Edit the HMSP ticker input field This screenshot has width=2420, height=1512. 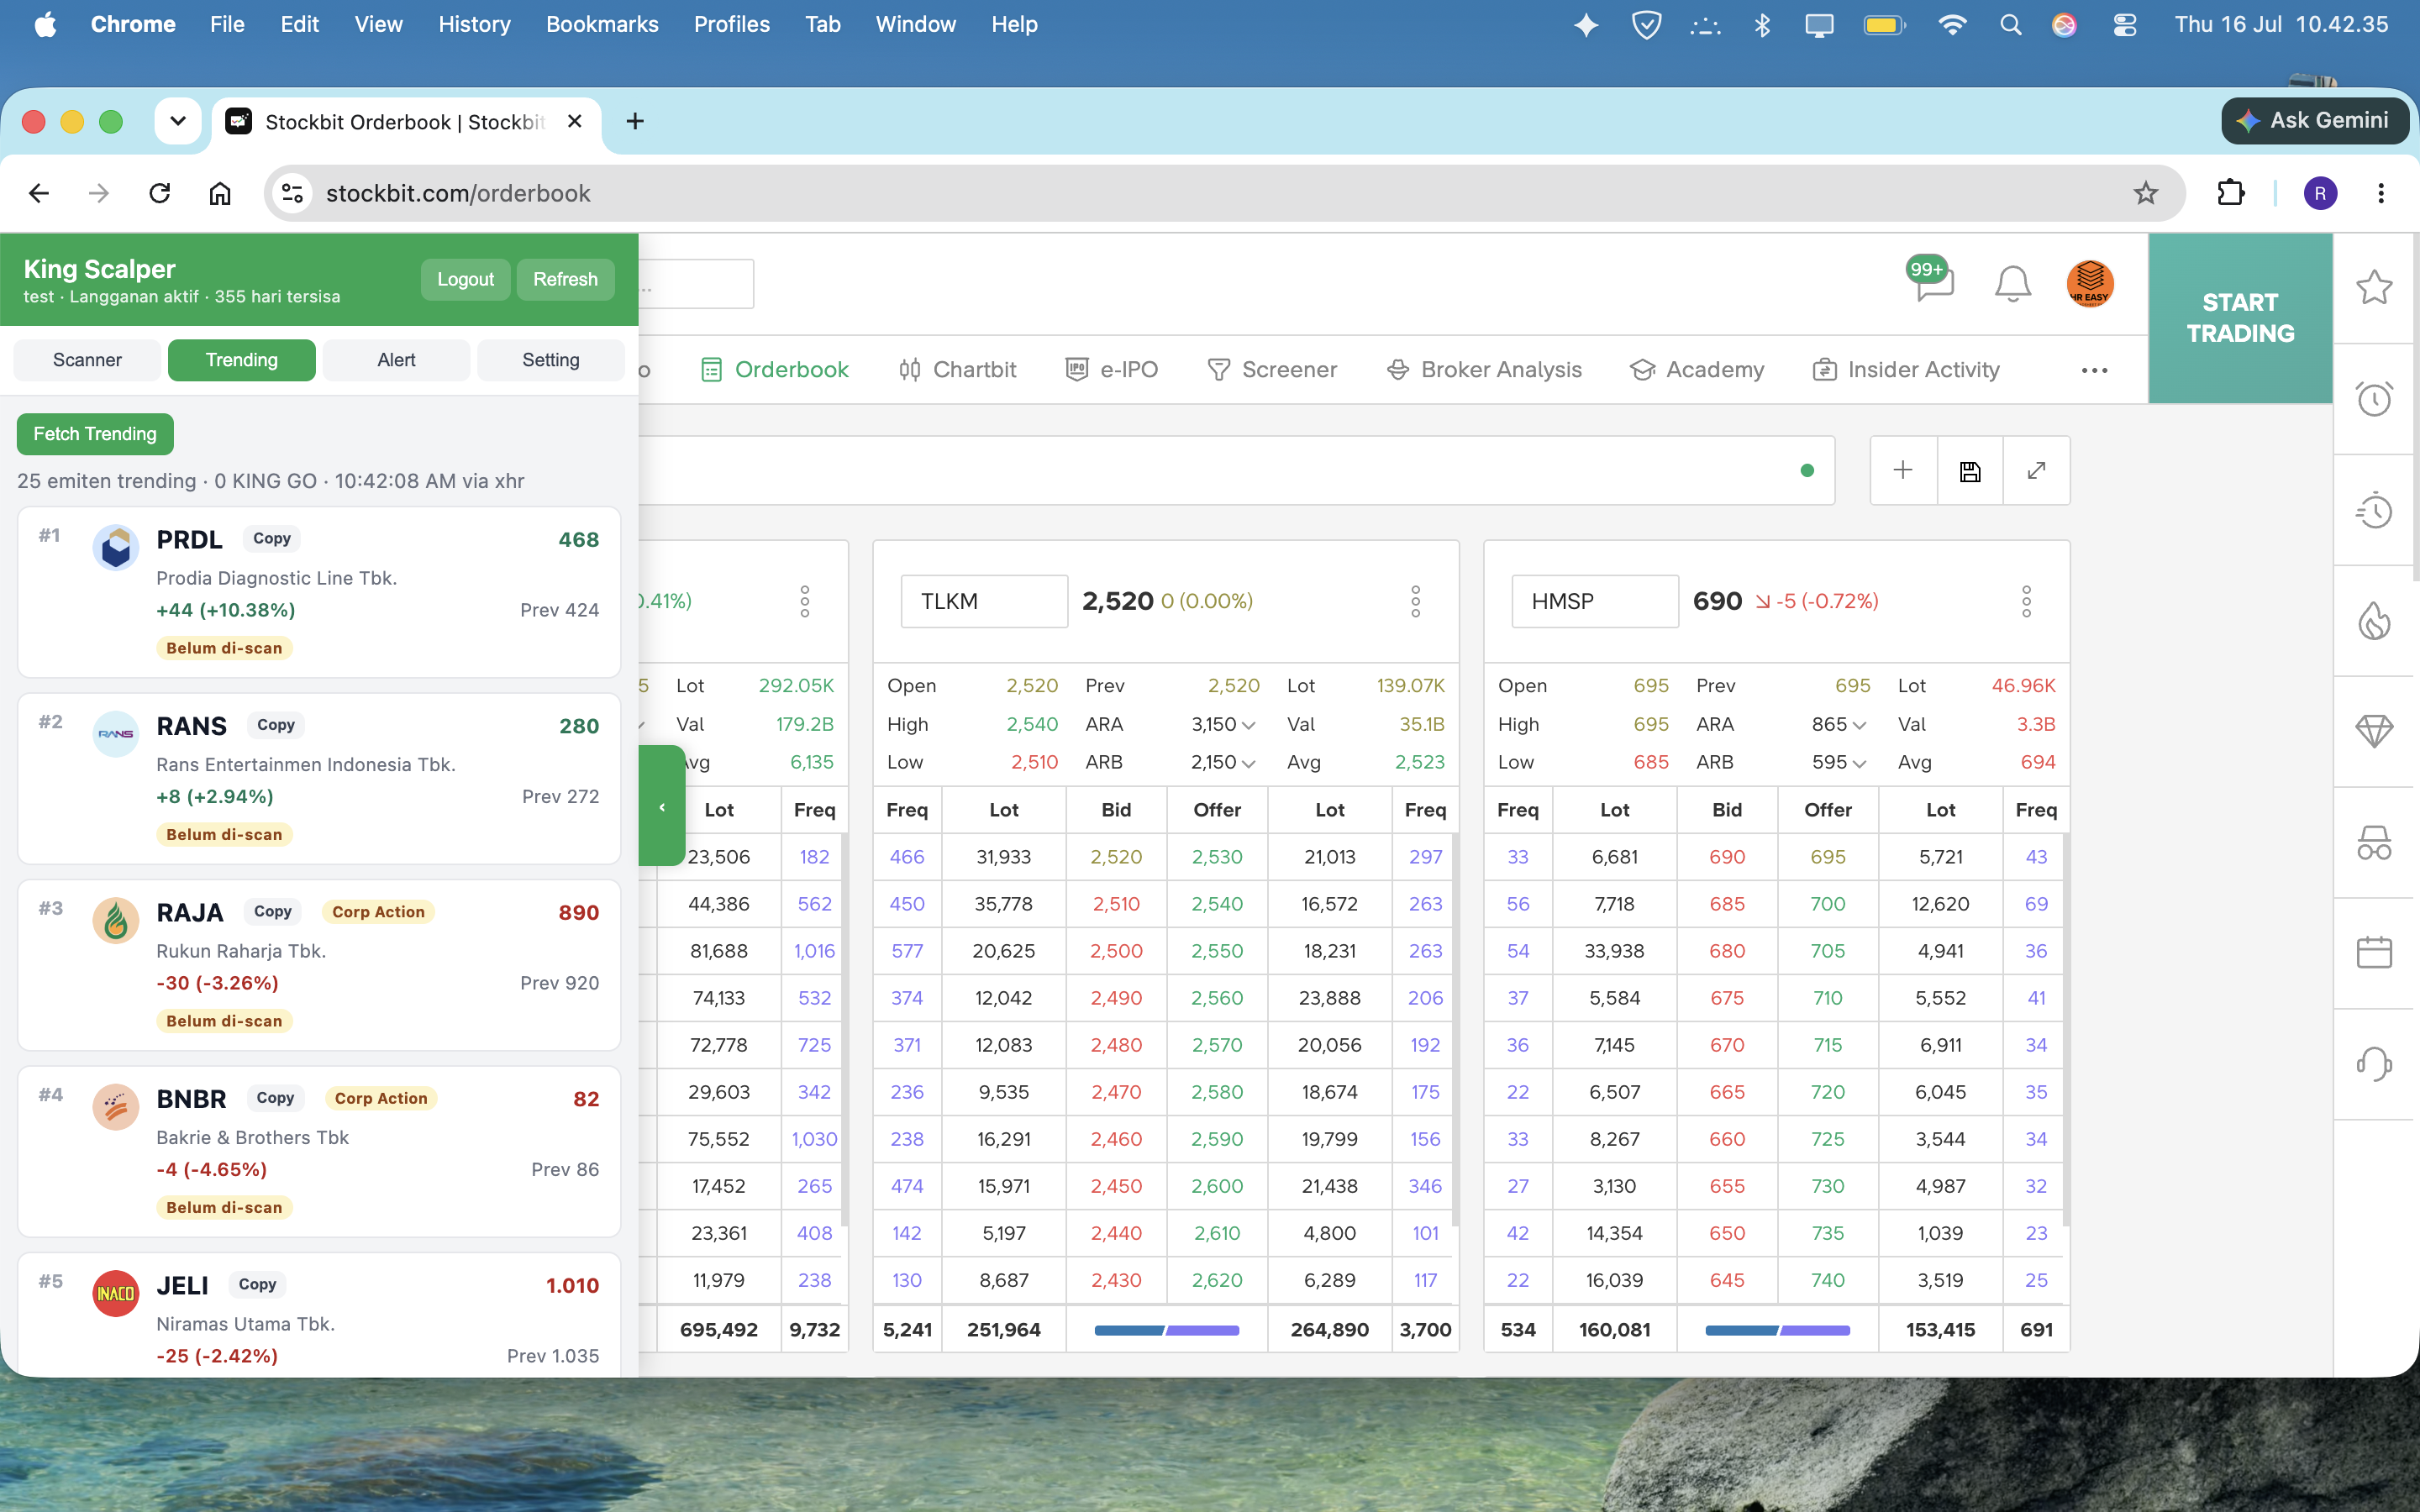point(1595,601)
